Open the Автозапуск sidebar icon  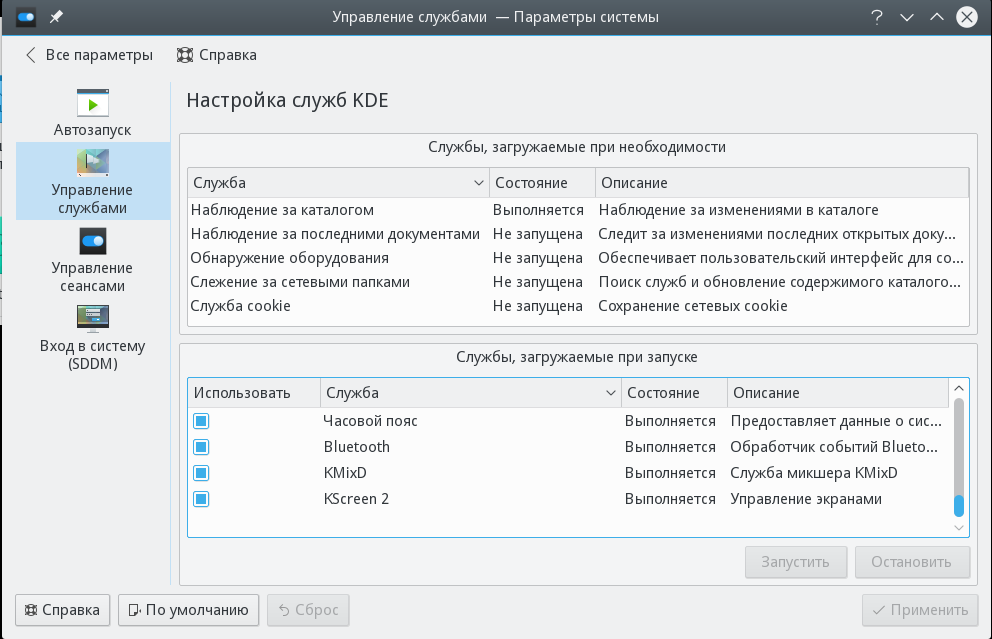tap(93, 104)
